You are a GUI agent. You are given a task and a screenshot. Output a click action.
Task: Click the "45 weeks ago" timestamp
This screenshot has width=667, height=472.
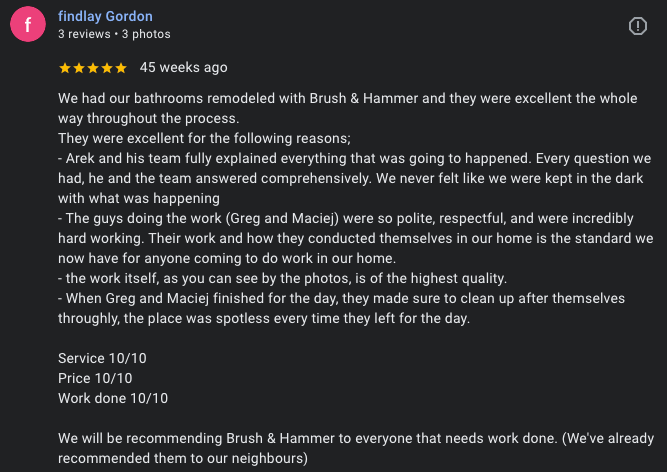point(184,68)
